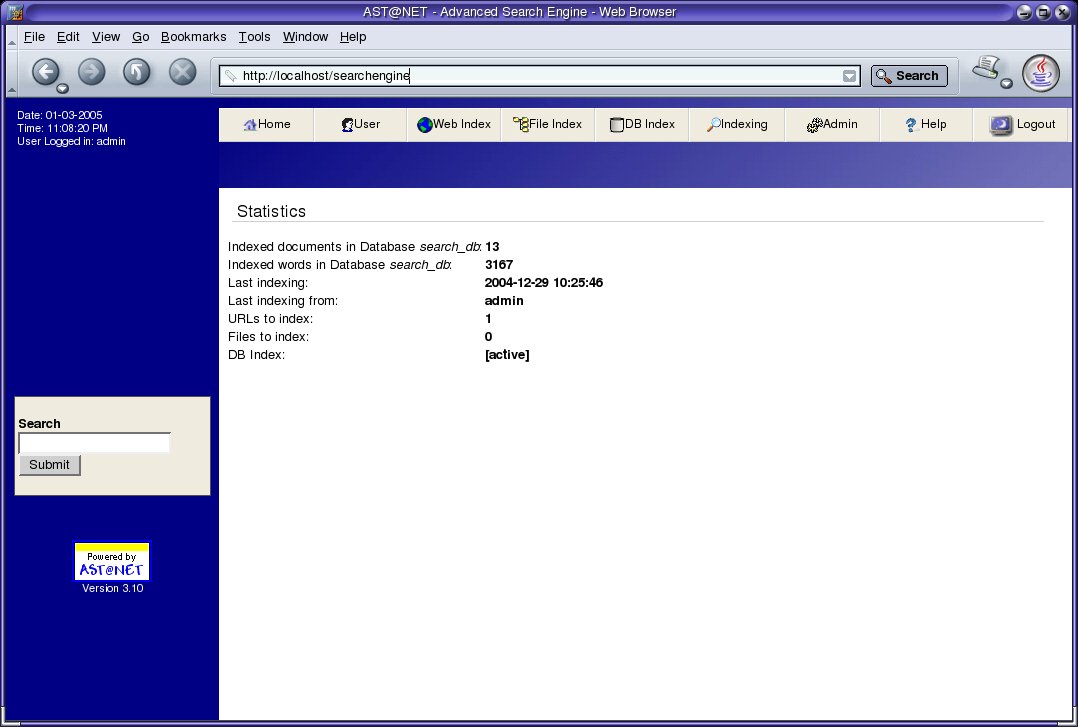Open the Indexing section

[737, 124]
